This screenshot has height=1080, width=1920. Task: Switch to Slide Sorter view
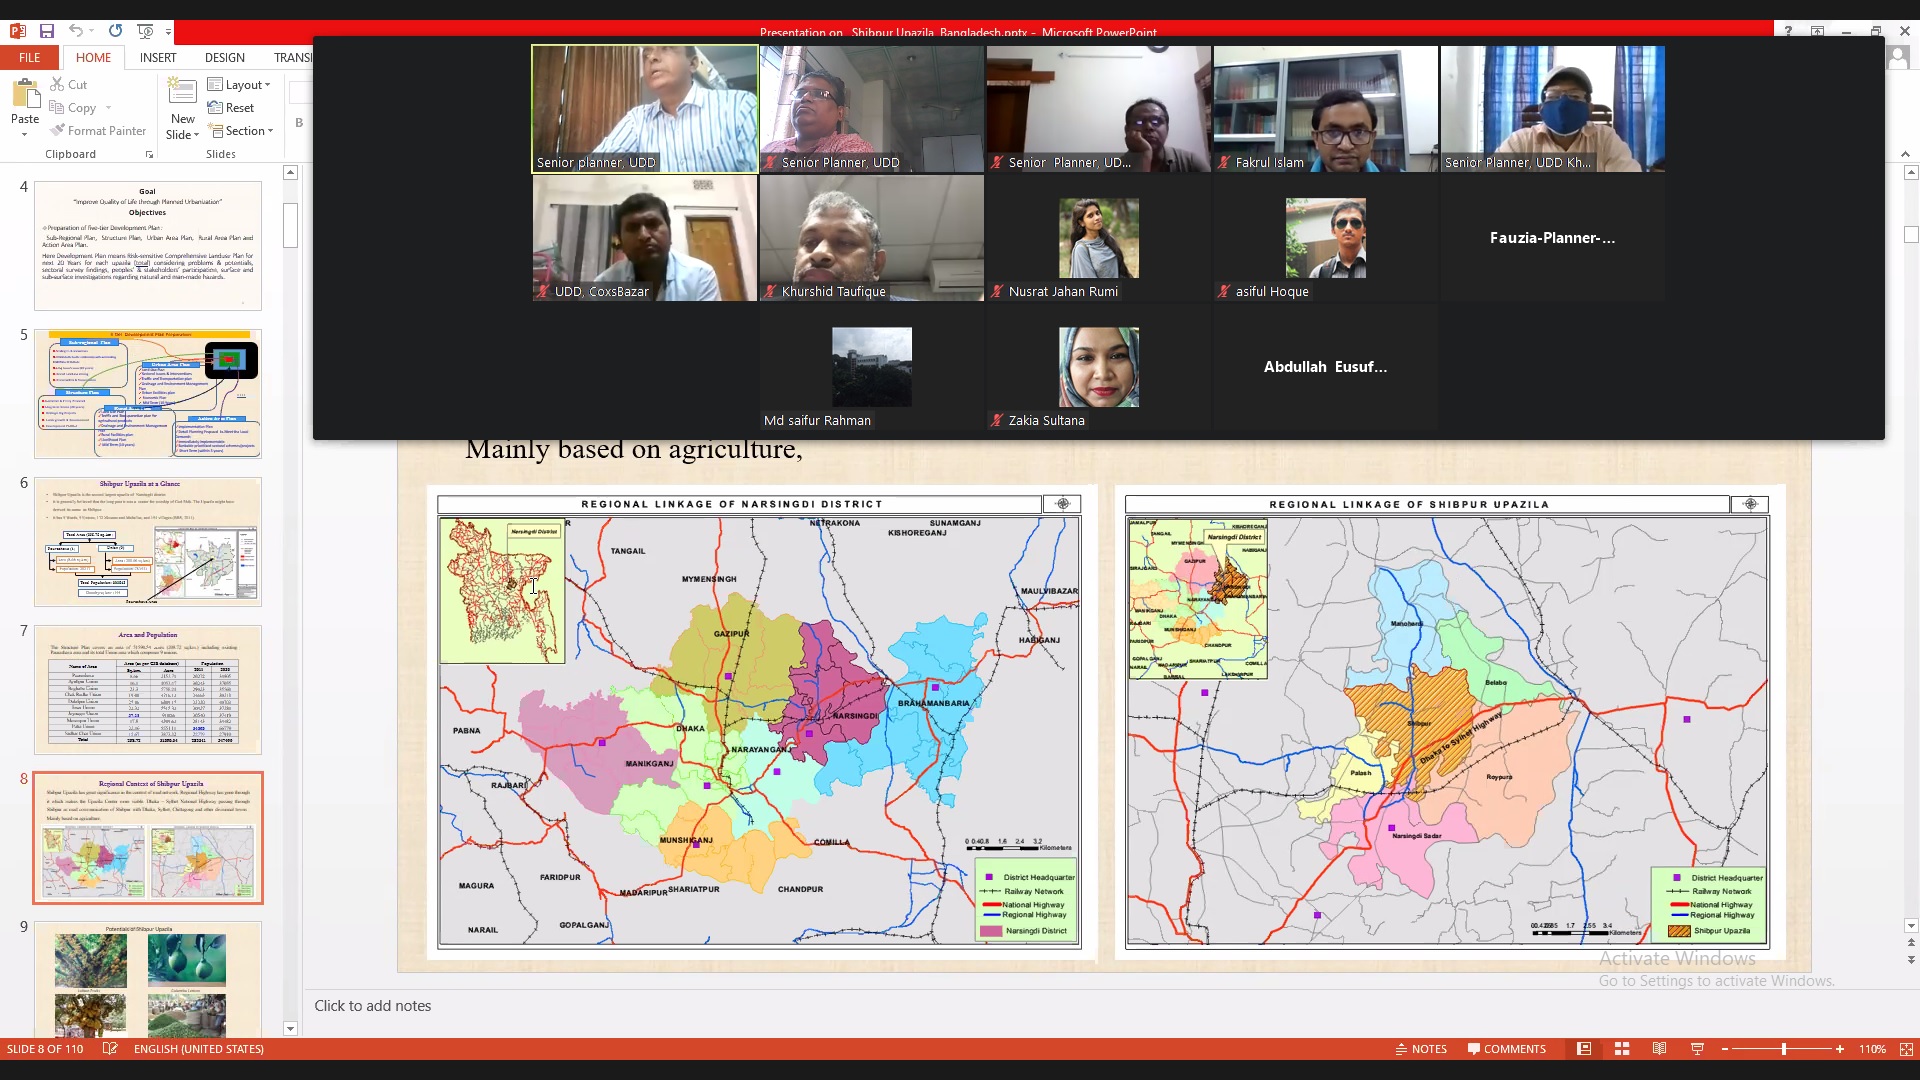[x=1622, y=1049]
